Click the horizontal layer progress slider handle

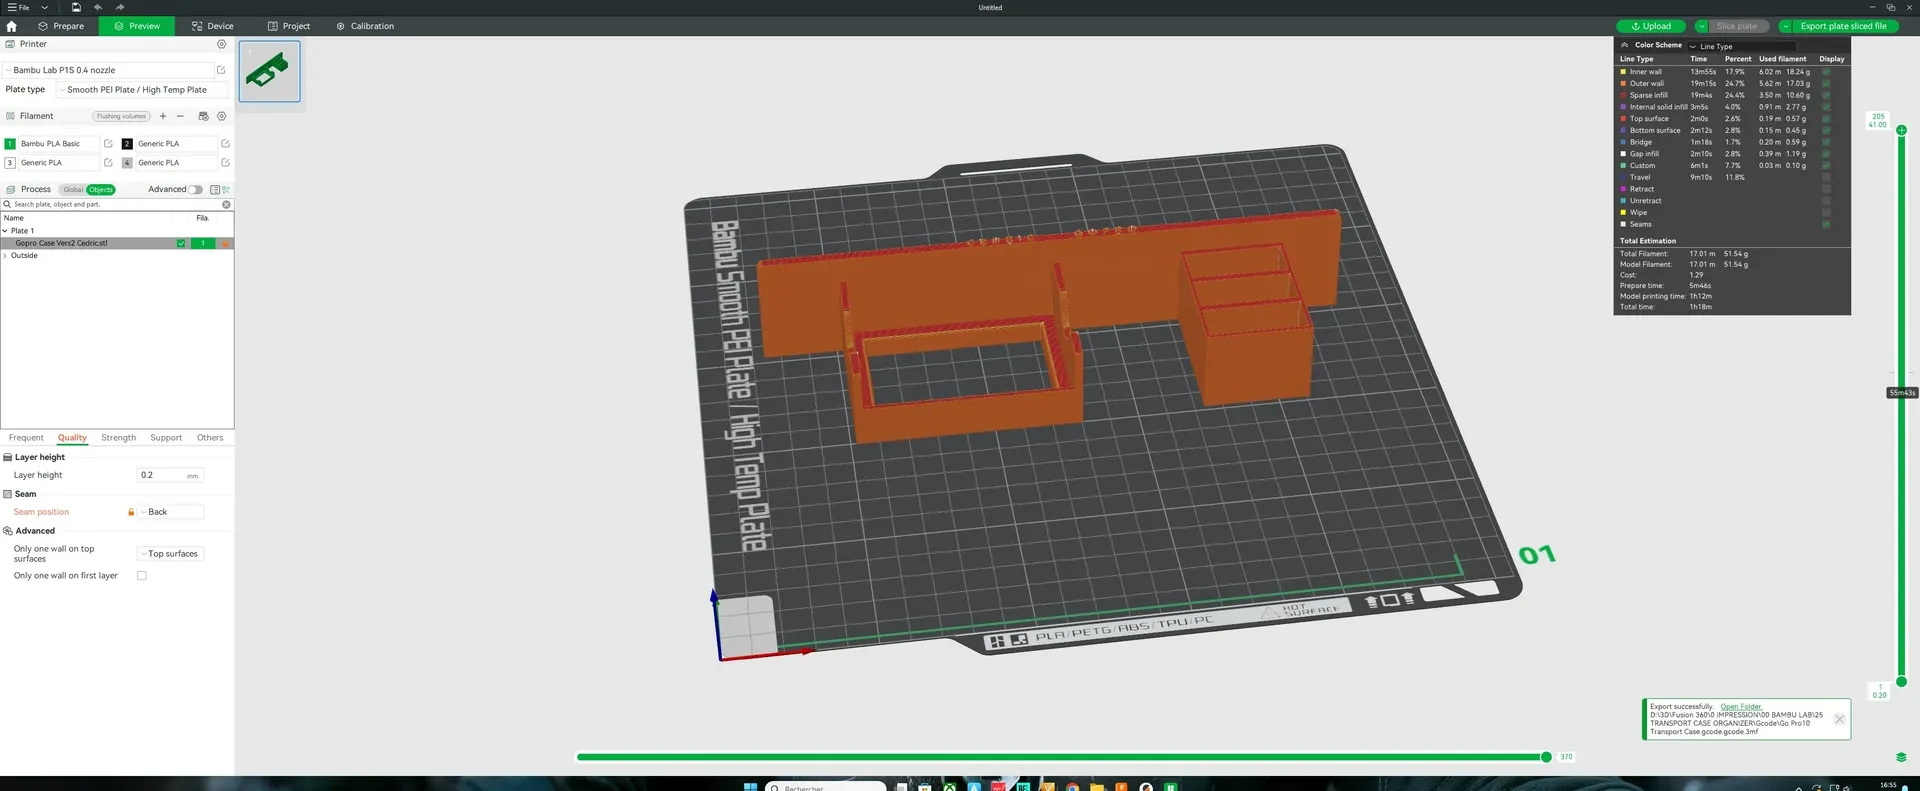tap(1546, 757)
